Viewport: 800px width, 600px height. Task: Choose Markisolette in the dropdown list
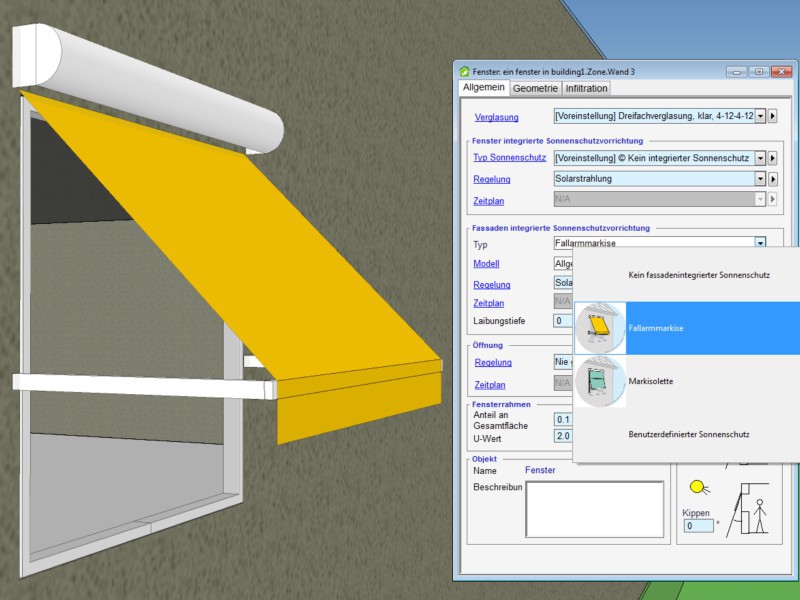click(x=686, y=381)
